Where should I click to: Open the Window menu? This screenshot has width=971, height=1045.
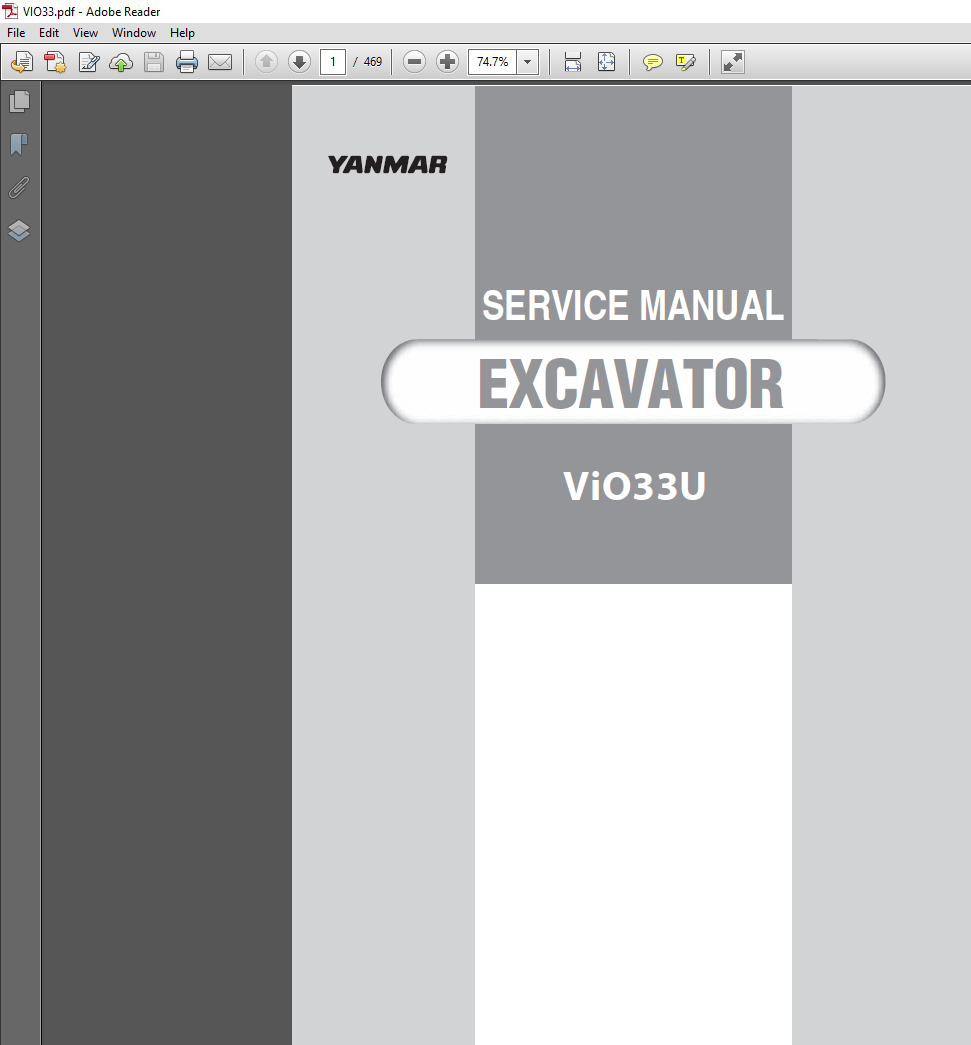pyautogui.click(x=134, y=33)
